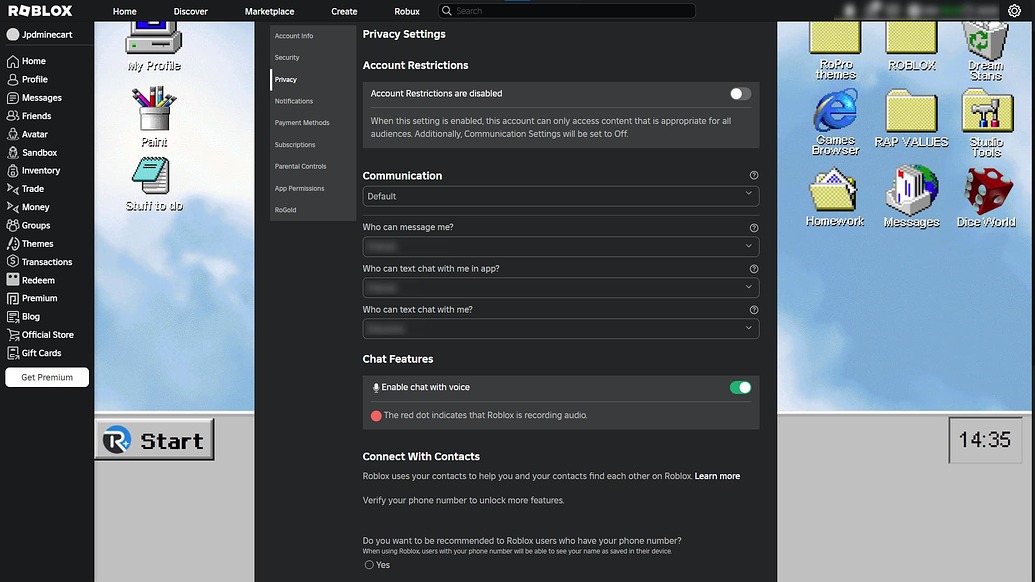Open the 'Who can text chat with me?' dropdown
Viewport: 1035px width, 582px height.
tap(560, 328)
